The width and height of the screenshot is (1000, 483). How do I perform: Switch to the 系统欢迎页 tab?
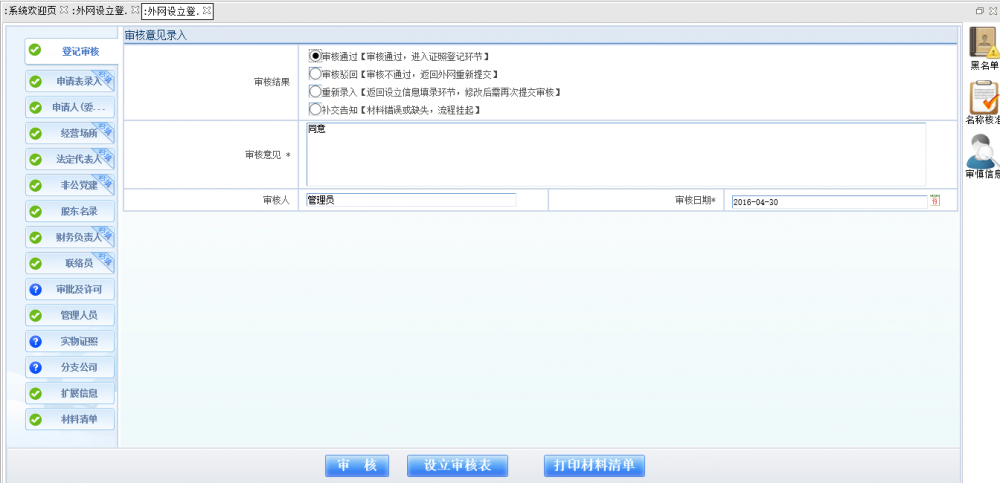coord(31,11)
